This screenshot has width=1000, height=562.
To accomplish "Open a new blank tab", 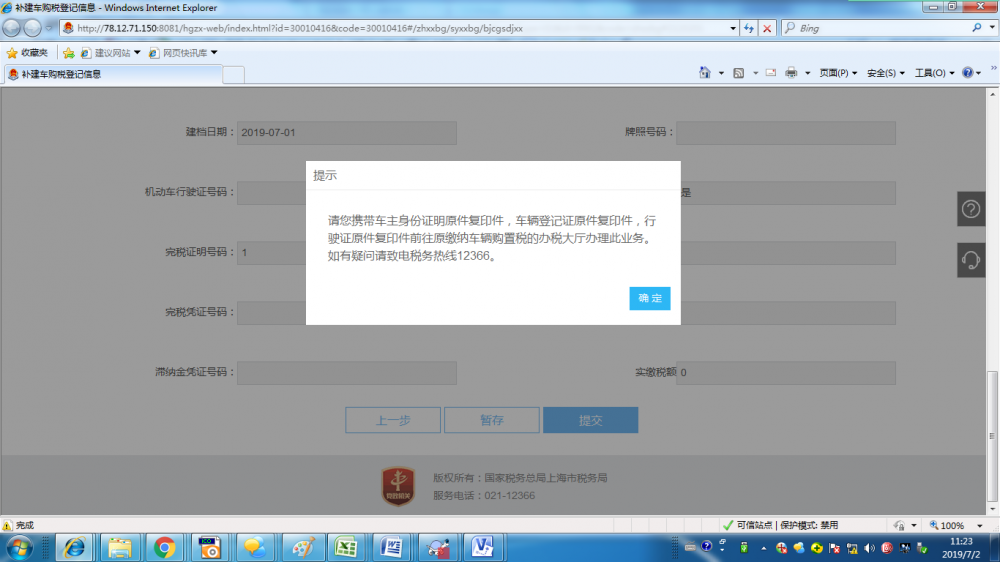I will [233, 75].
